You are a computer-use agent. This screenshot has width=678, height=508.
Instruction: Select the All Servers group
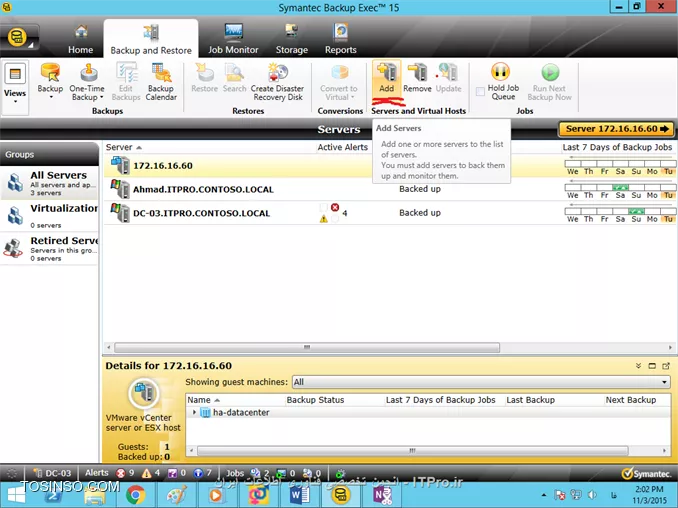click(x=49, y=183)
